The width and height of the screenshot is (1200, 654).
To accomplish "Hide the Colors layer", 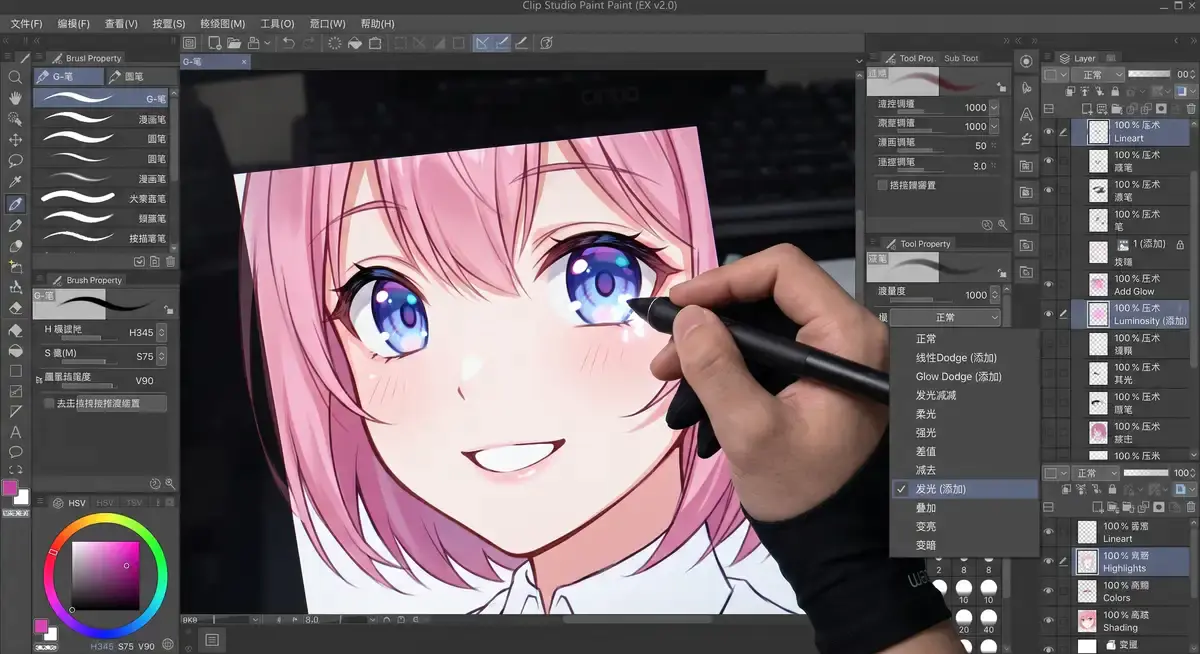I will [x=1049, y=591].
